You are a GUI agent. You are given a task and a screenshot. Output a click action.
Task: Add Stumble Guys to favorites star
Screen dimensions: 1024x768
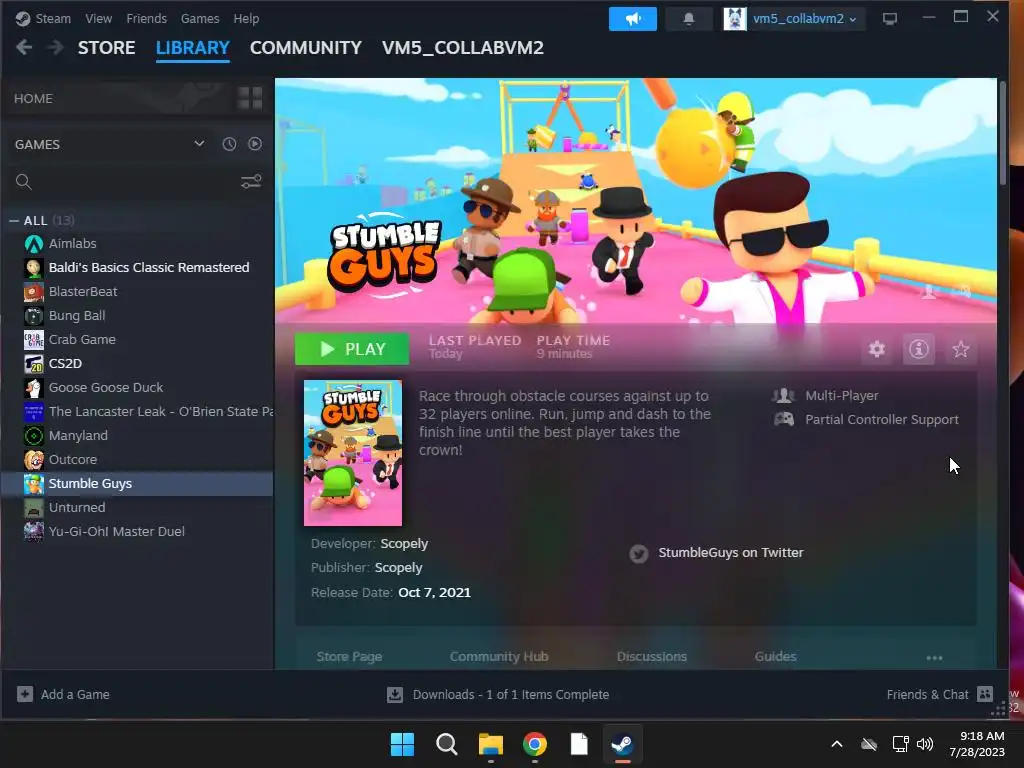960,349
